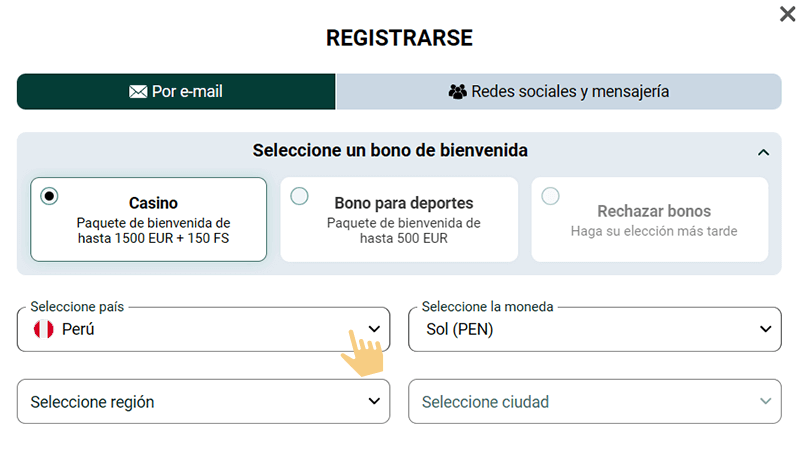Switch to the Por e-mail tab
Screen dimensions: 800x450
click(176, 92)
